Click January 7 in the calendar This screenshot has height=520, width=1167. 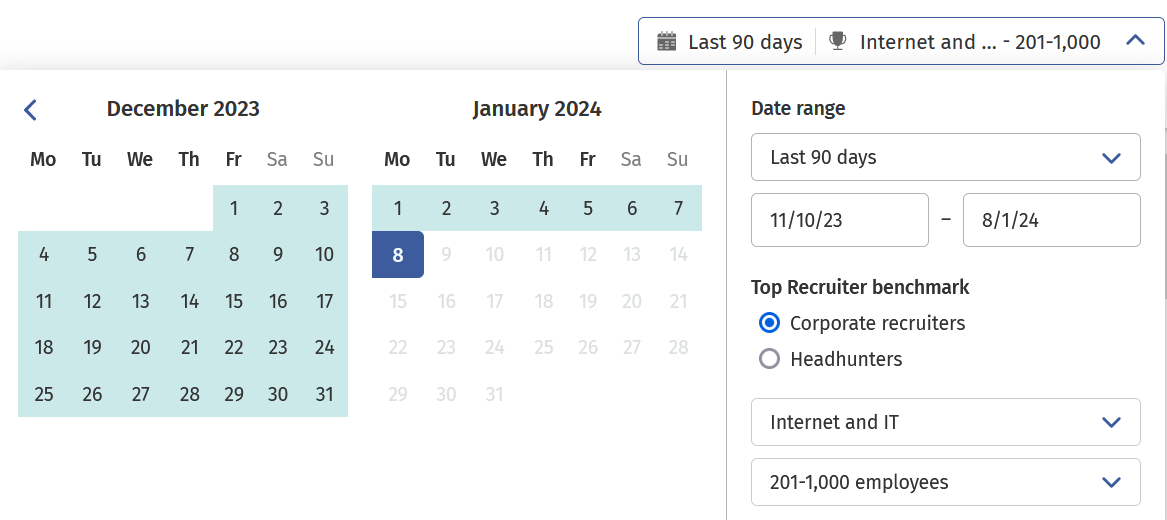[x=678, y=209]
